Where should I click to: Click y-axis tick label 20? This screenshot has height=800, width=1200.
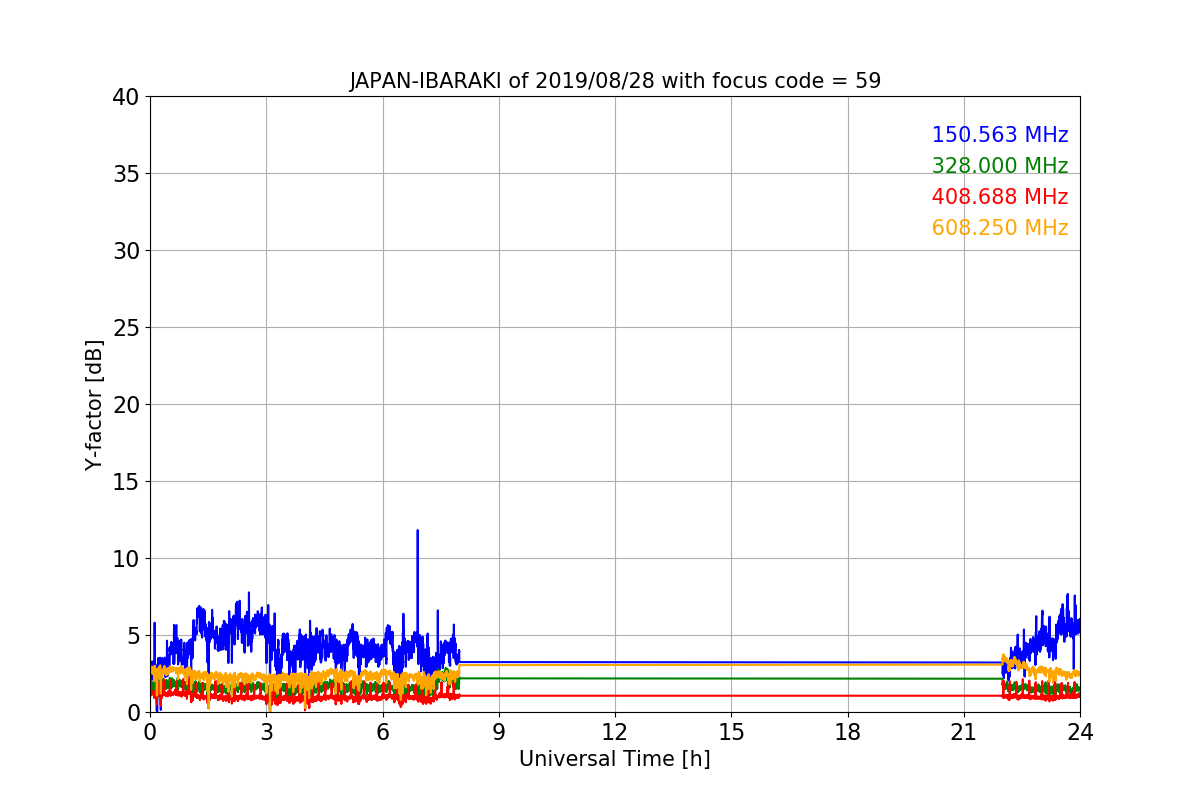(x=125, y=405)
